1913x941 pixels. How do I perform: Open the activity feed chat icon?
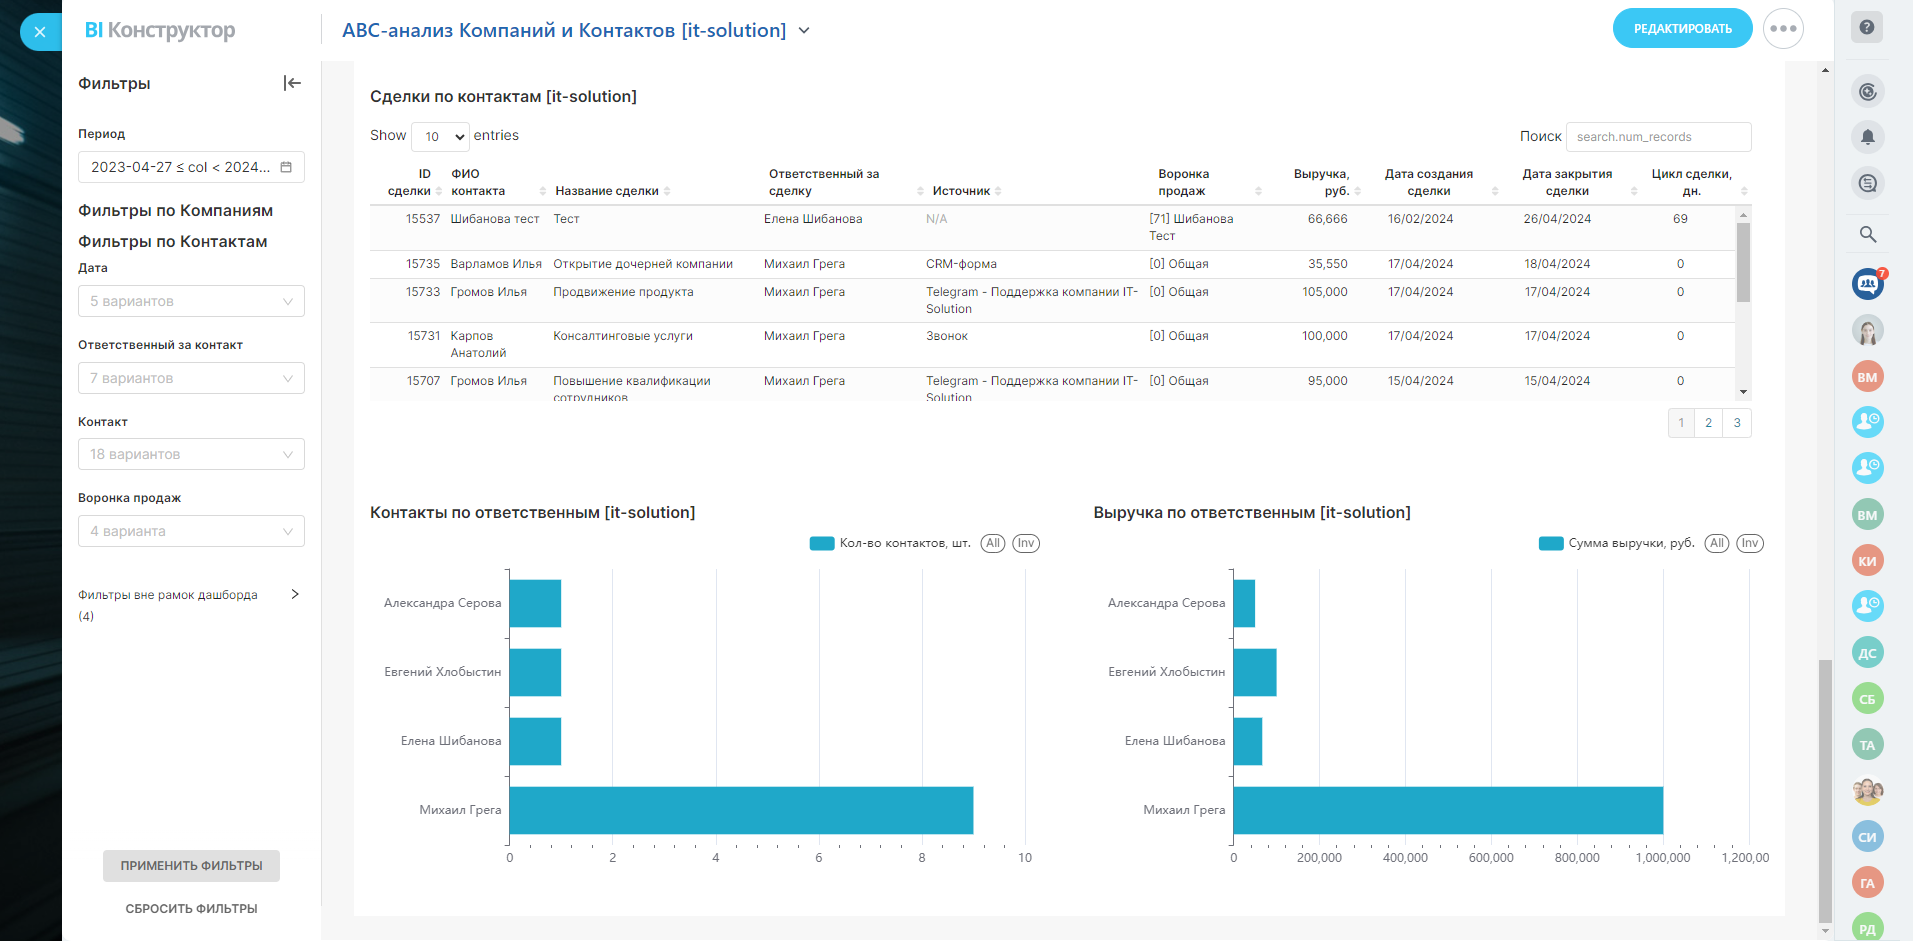(x=1867, y=183)
